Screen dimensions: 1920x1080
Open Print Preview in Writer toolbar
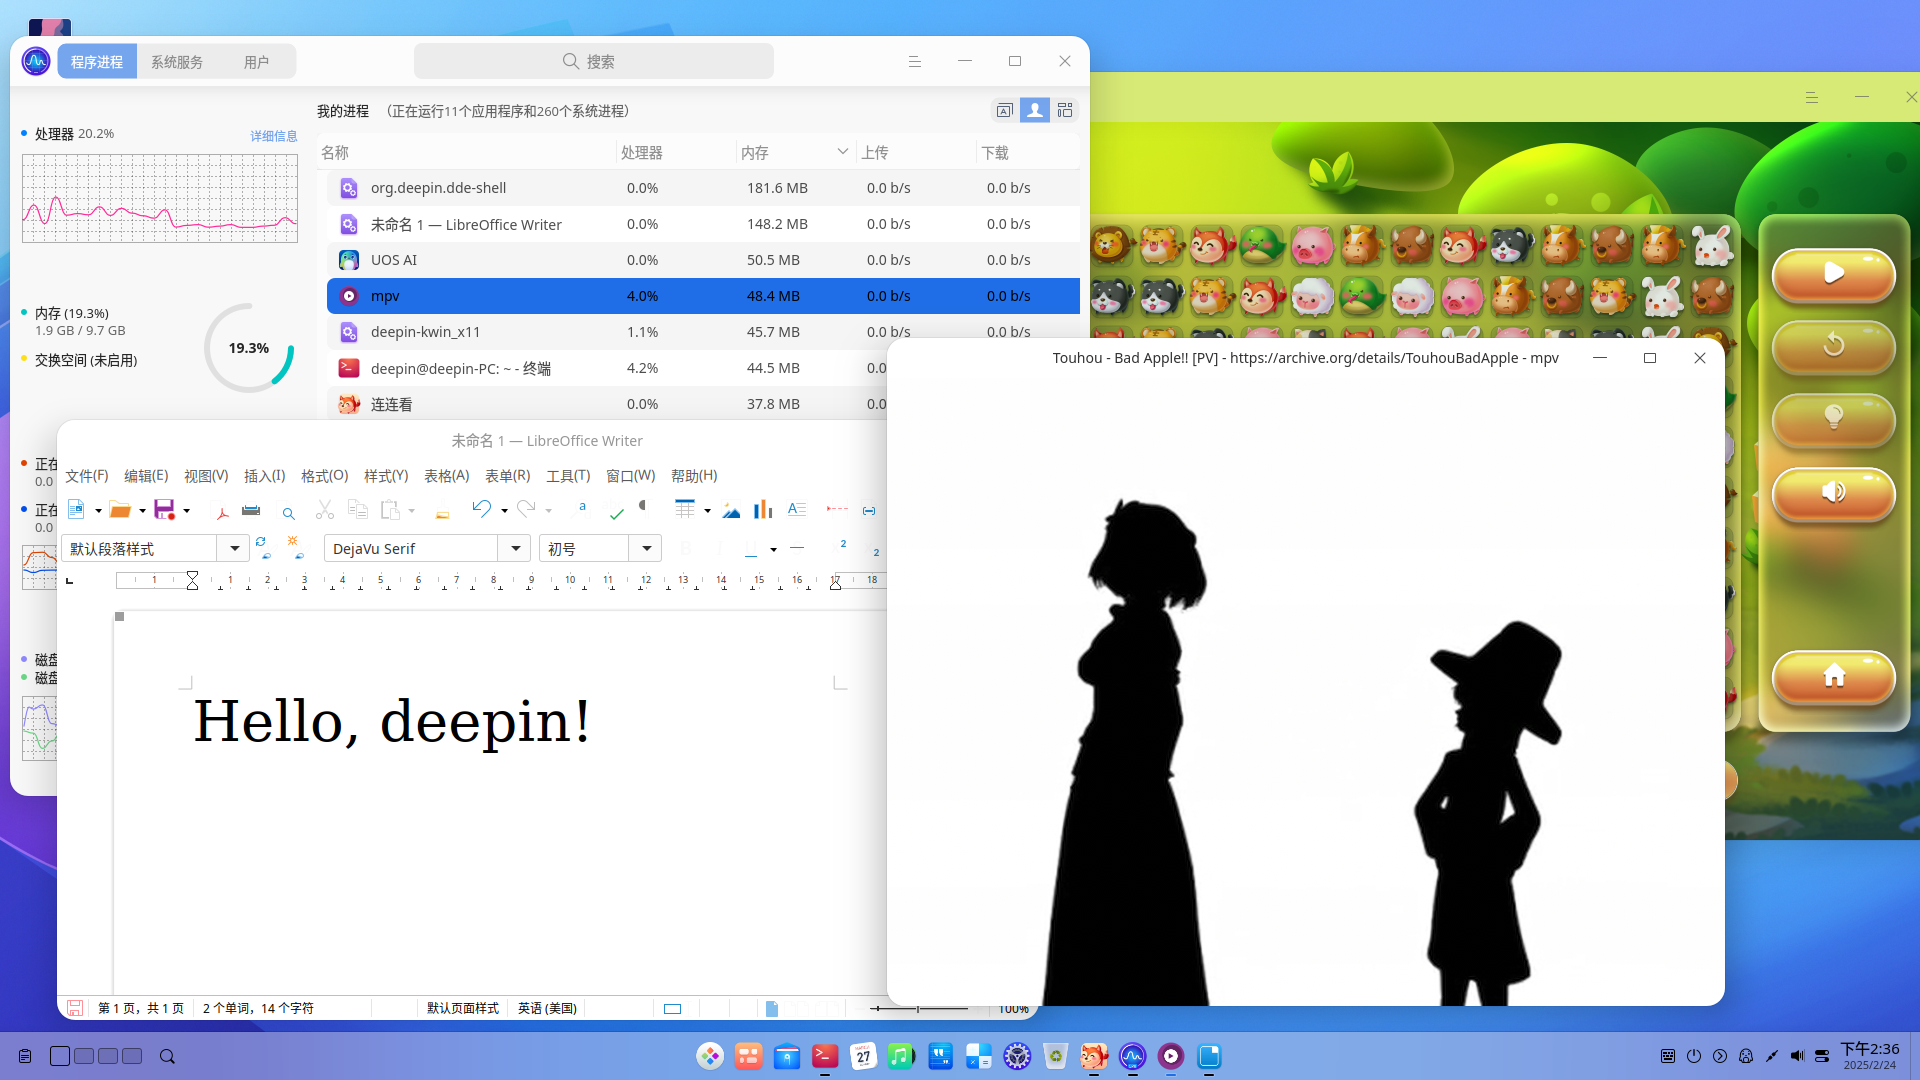pos(288,512)
